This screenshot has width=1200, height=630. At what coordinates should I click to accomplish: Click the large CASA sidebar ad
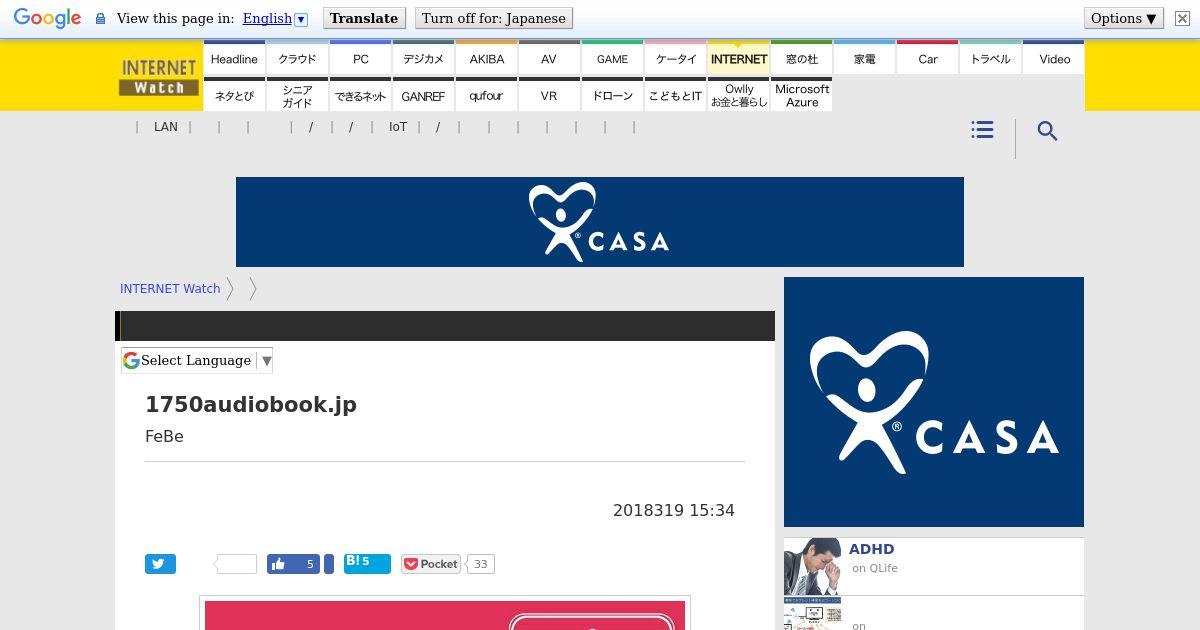pyautogui.click(x=934, y=402)
